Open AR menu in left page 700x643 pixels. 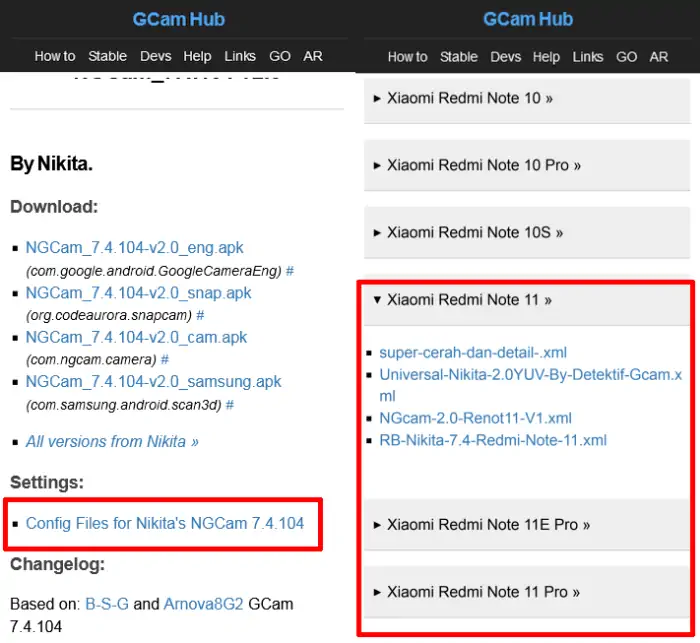312,56
